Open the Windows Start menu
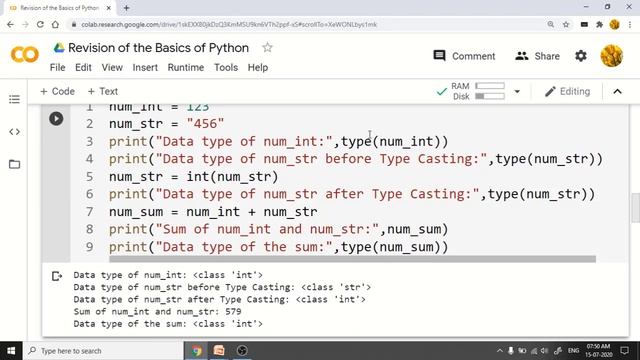The image size is (640, 360). pos(11,351)
